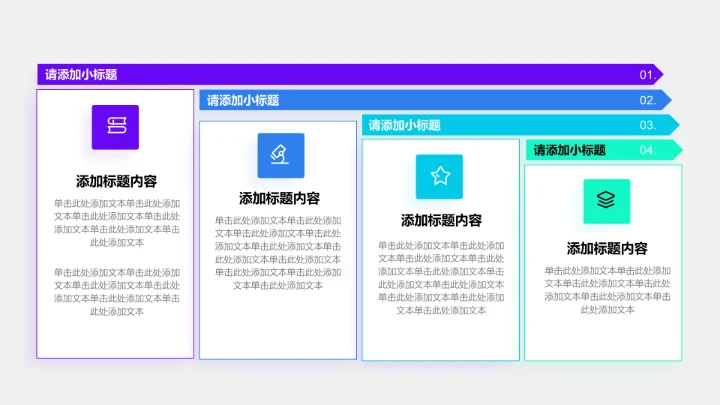Select the green banner subtitle 请添加小标题
This screenshot has width=720, height=405.
[569, 150]
